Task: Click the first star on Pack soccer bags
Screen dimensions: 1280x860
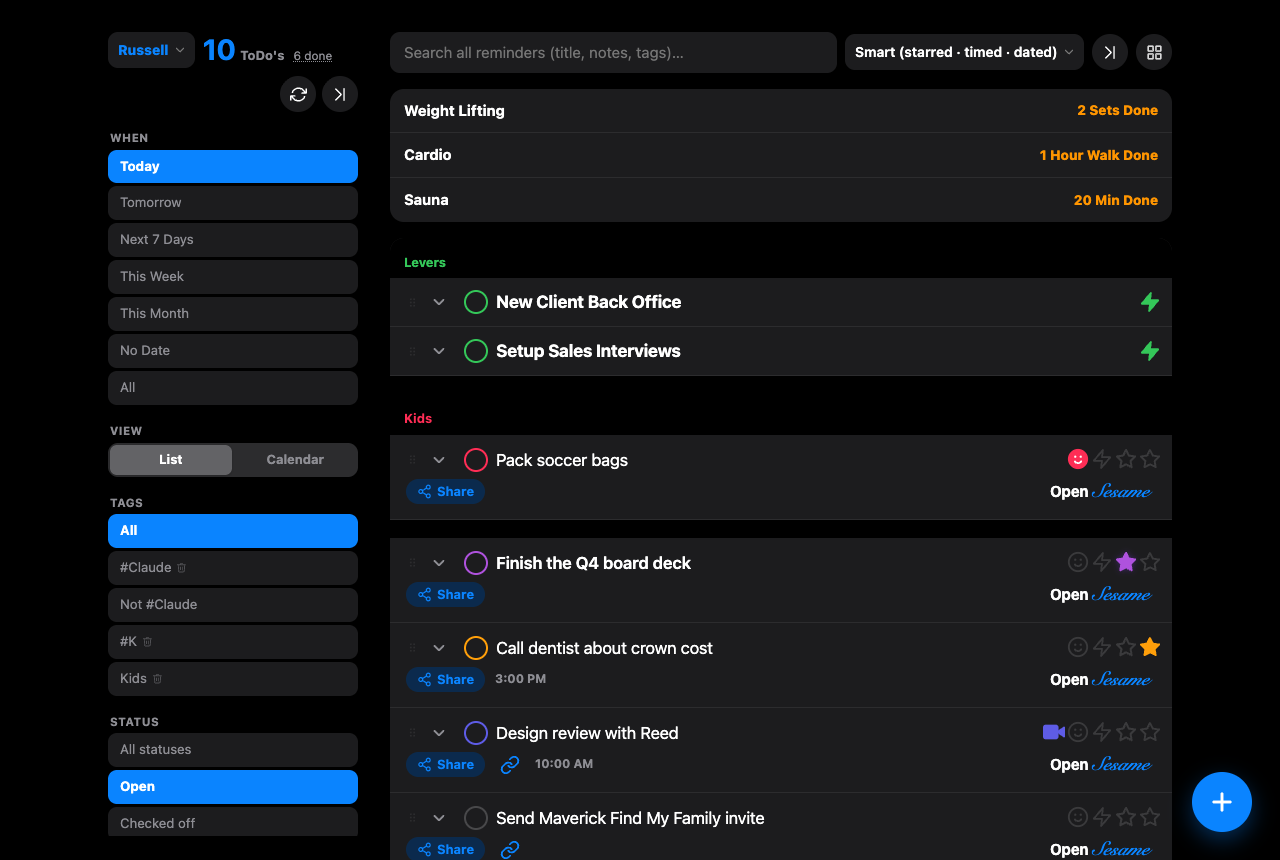Action: tap(1126, 459)
